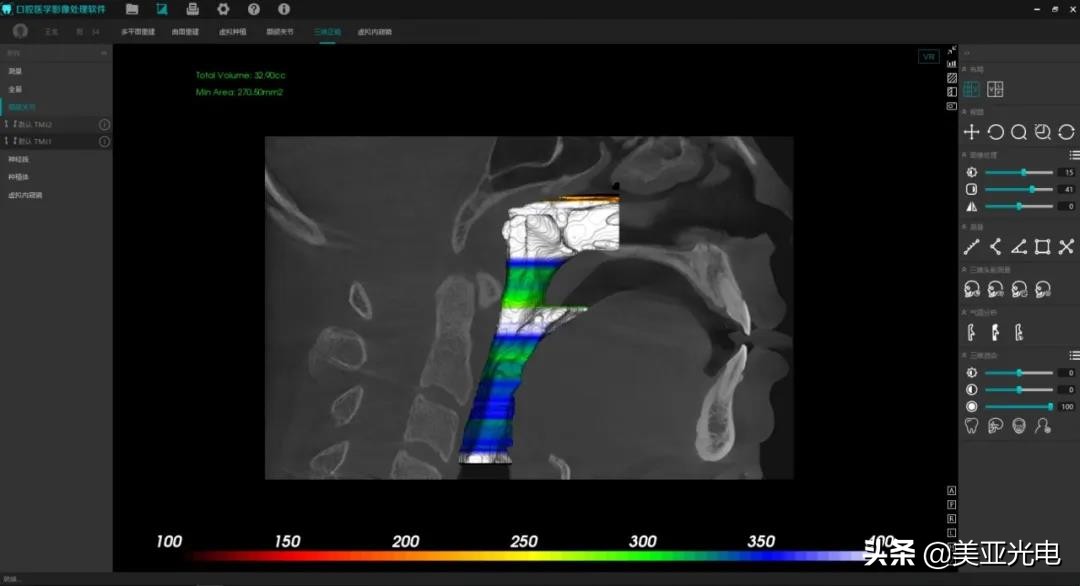This screenshot has width=1080, height=586.
Task: Switch to the 颞颌关节 tab
Action: point(280,32)
